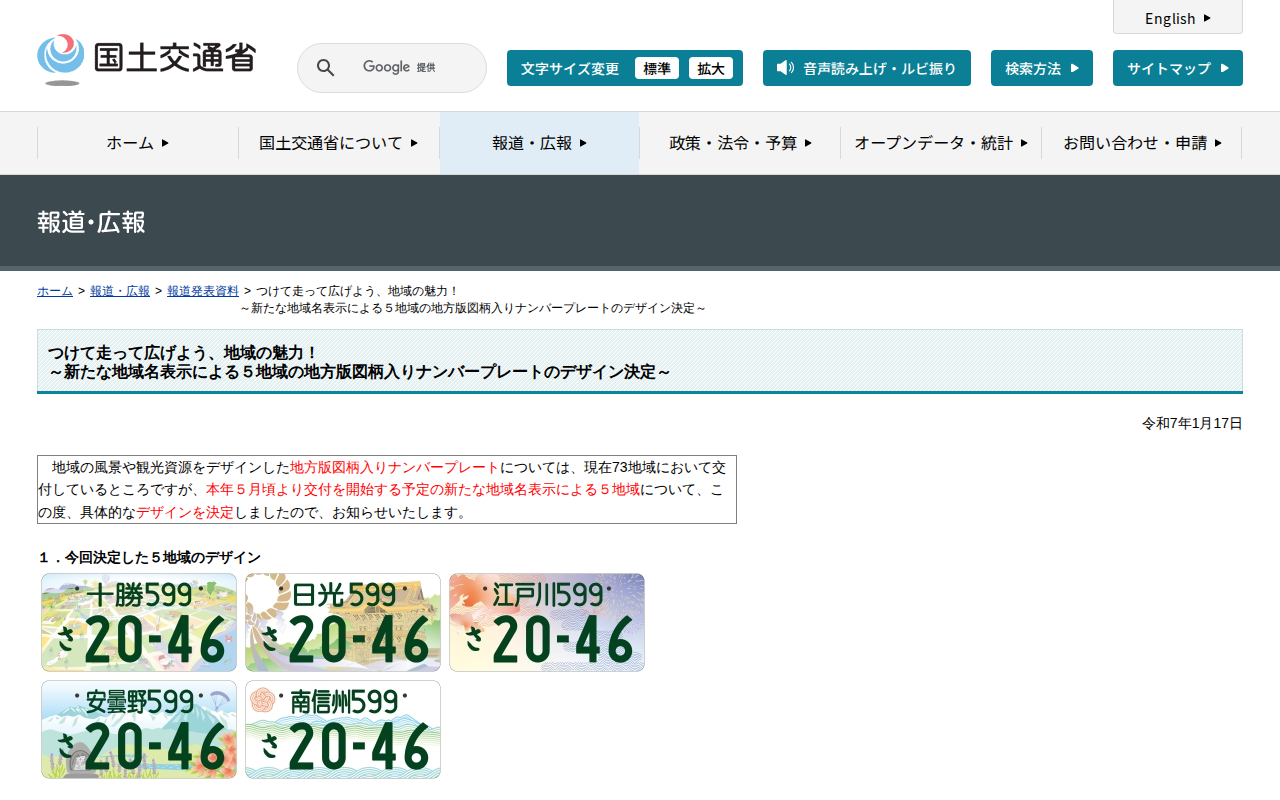
Task: Open the ホーム menu
Action: 138,143
